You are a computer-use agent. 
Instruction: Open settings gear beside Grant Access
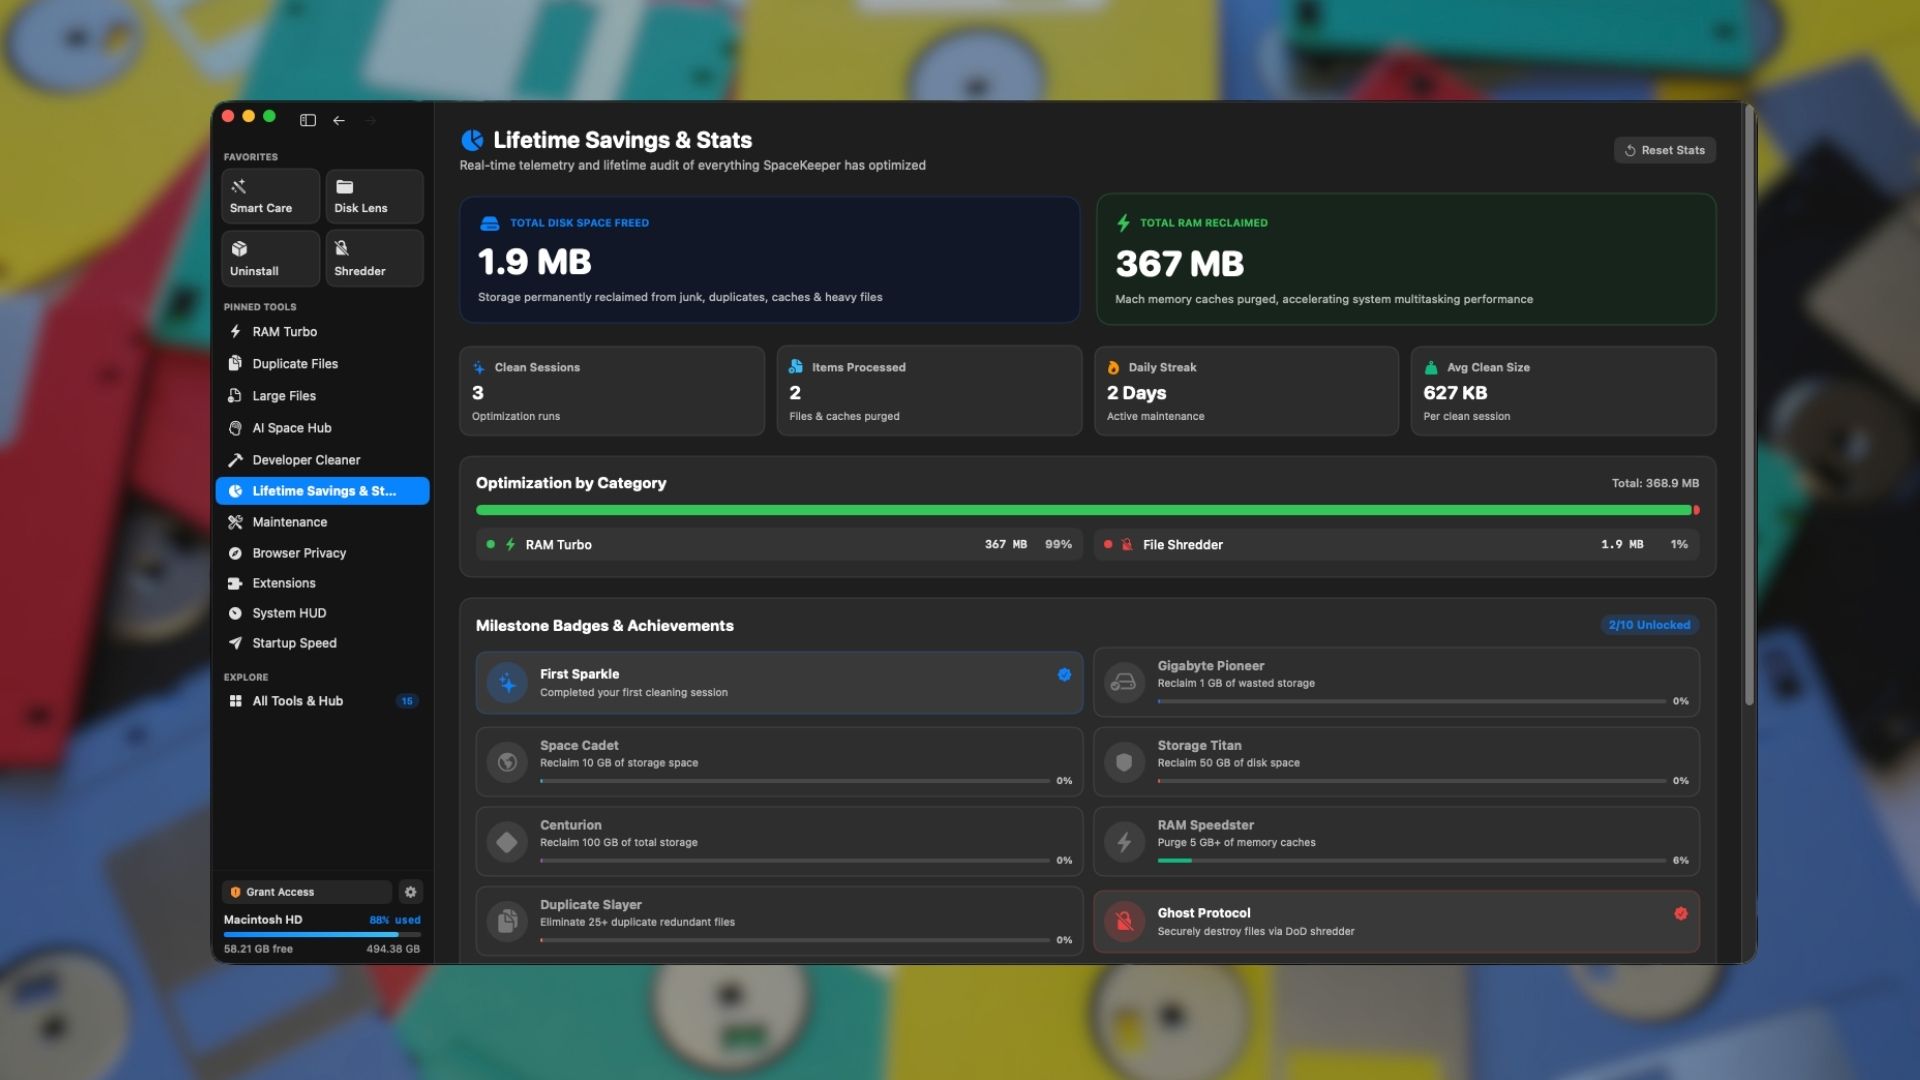410,892
